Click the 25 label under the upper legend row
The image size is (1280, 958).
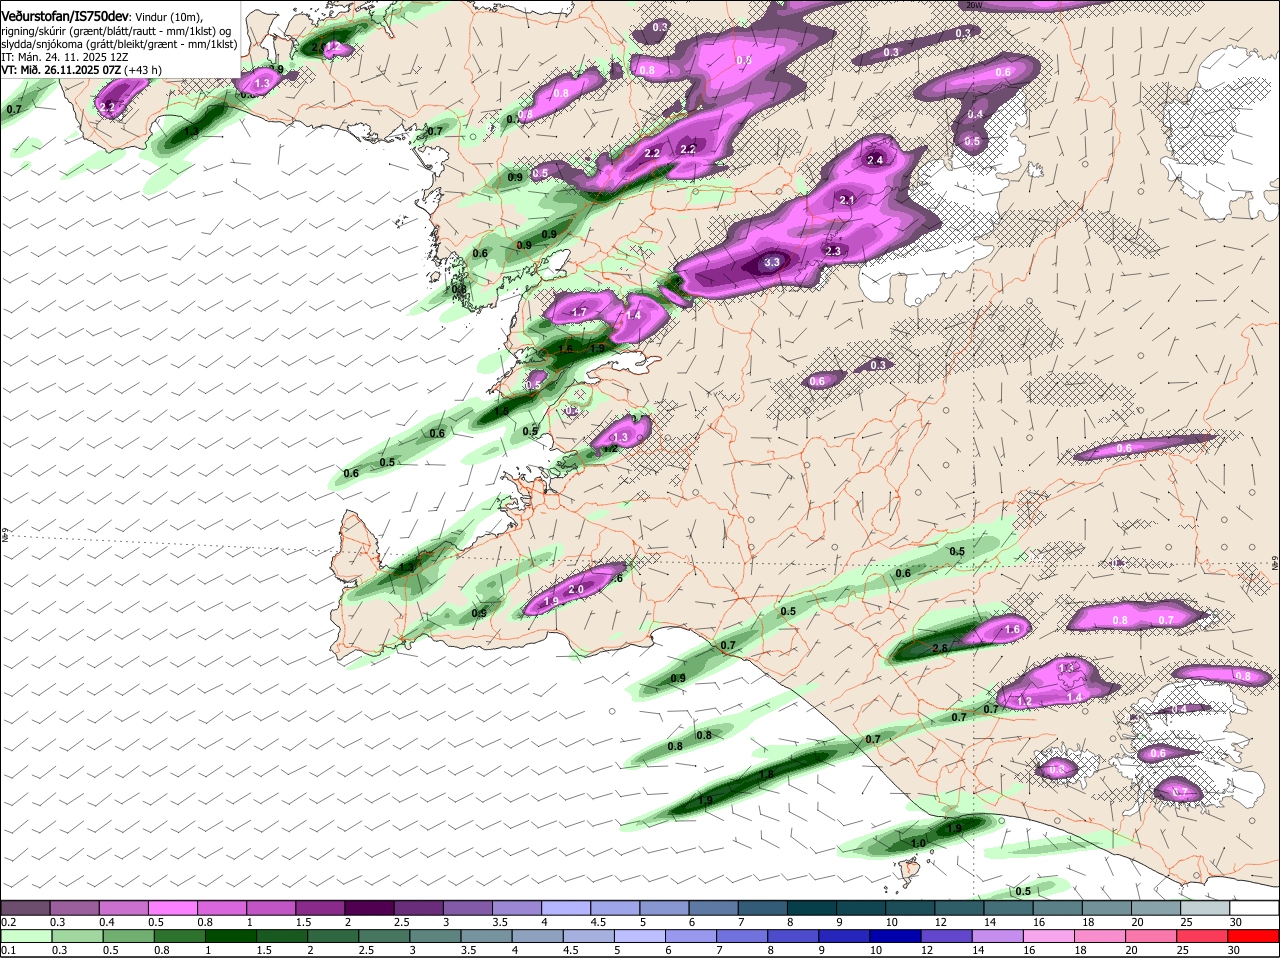[1187, 921]
